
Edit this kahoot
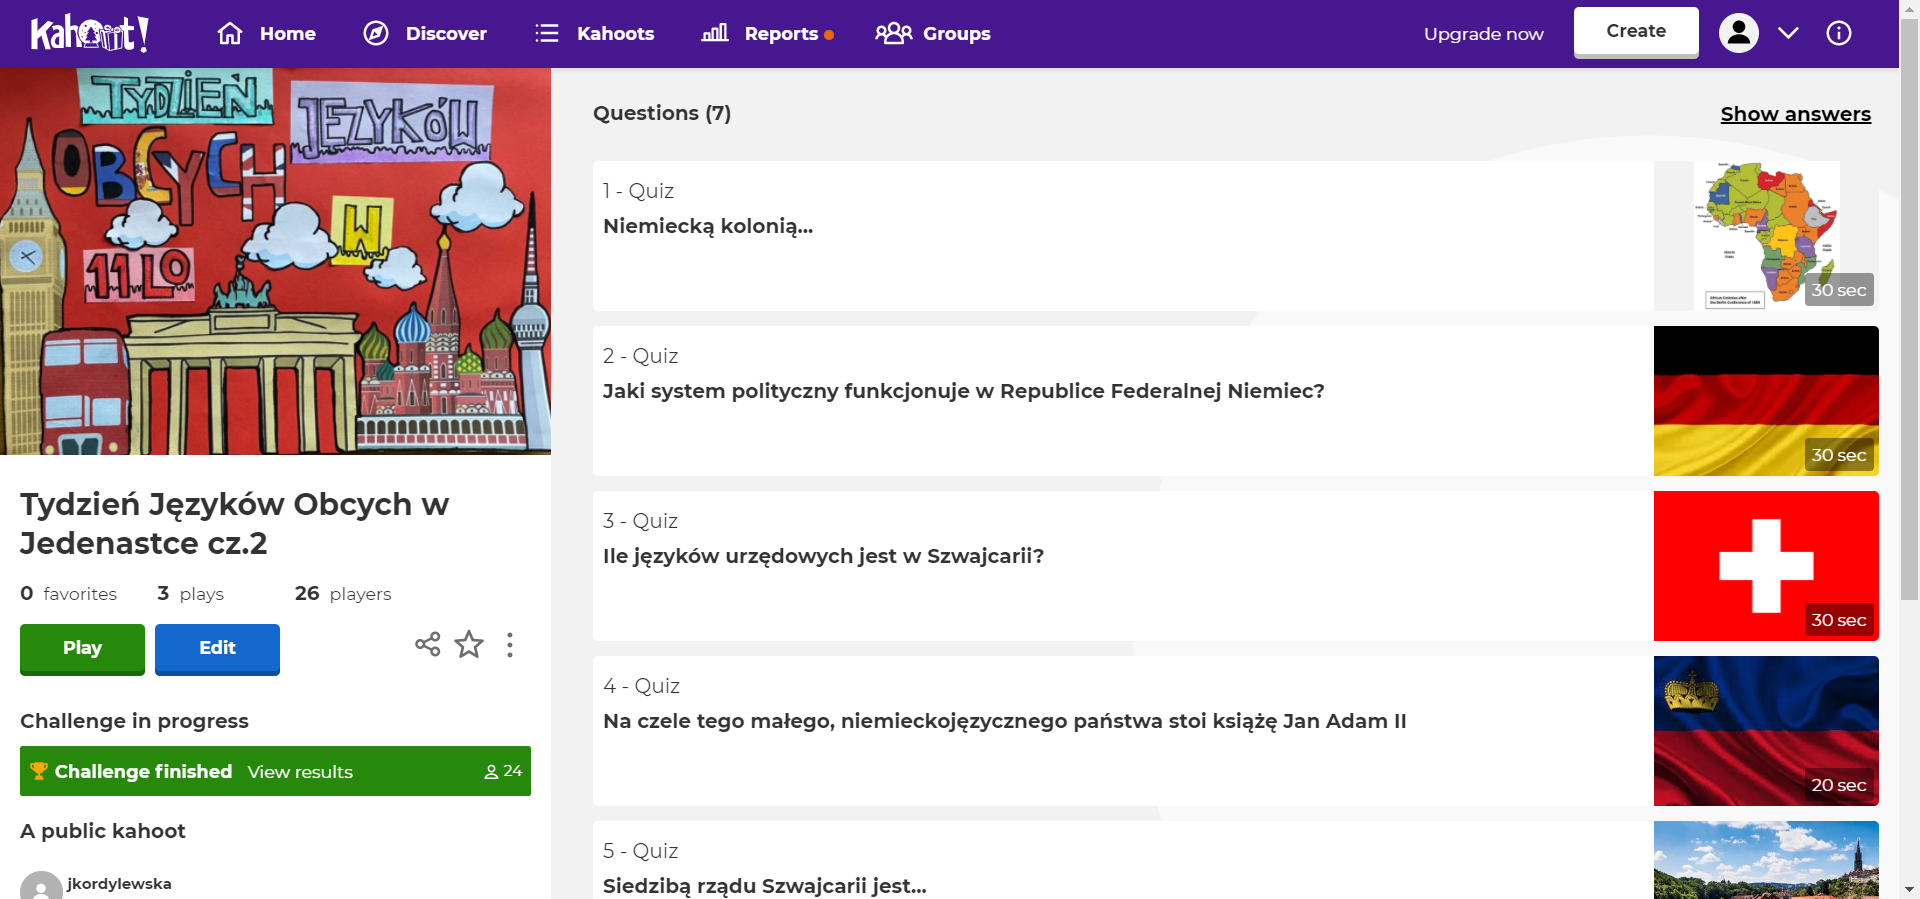217,649
